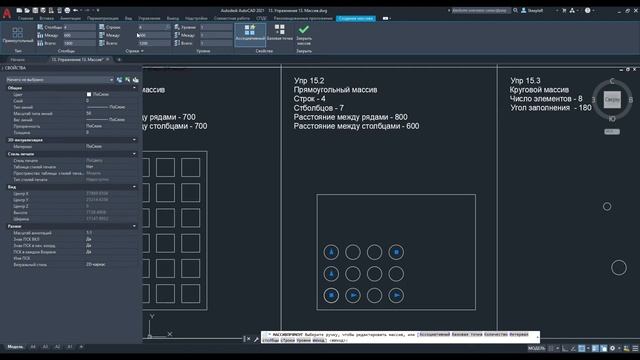Collapse the 3D-визуализация properties section

[134, 140]
